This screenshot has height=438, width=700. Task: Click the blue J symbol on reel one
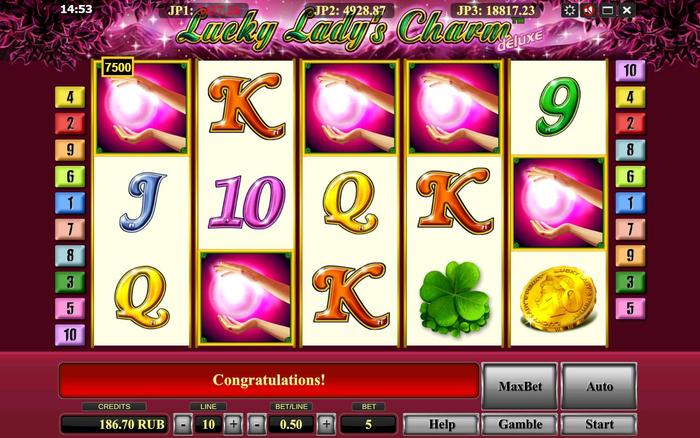click(x=142, y=202)
